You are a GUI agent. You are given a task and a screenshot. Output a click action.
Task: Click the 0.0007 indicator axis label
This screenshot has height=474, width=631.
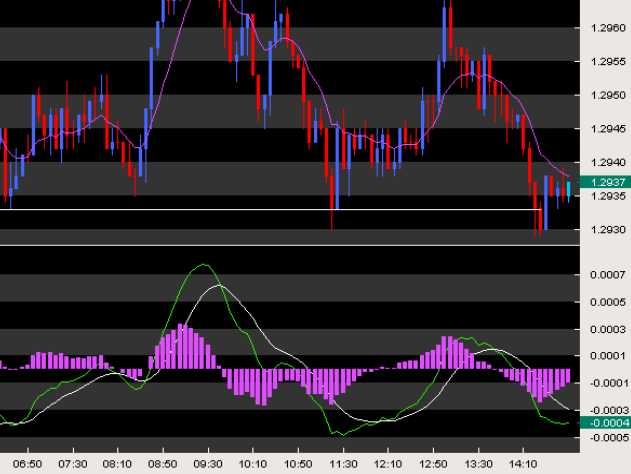[x=608, y=275]
